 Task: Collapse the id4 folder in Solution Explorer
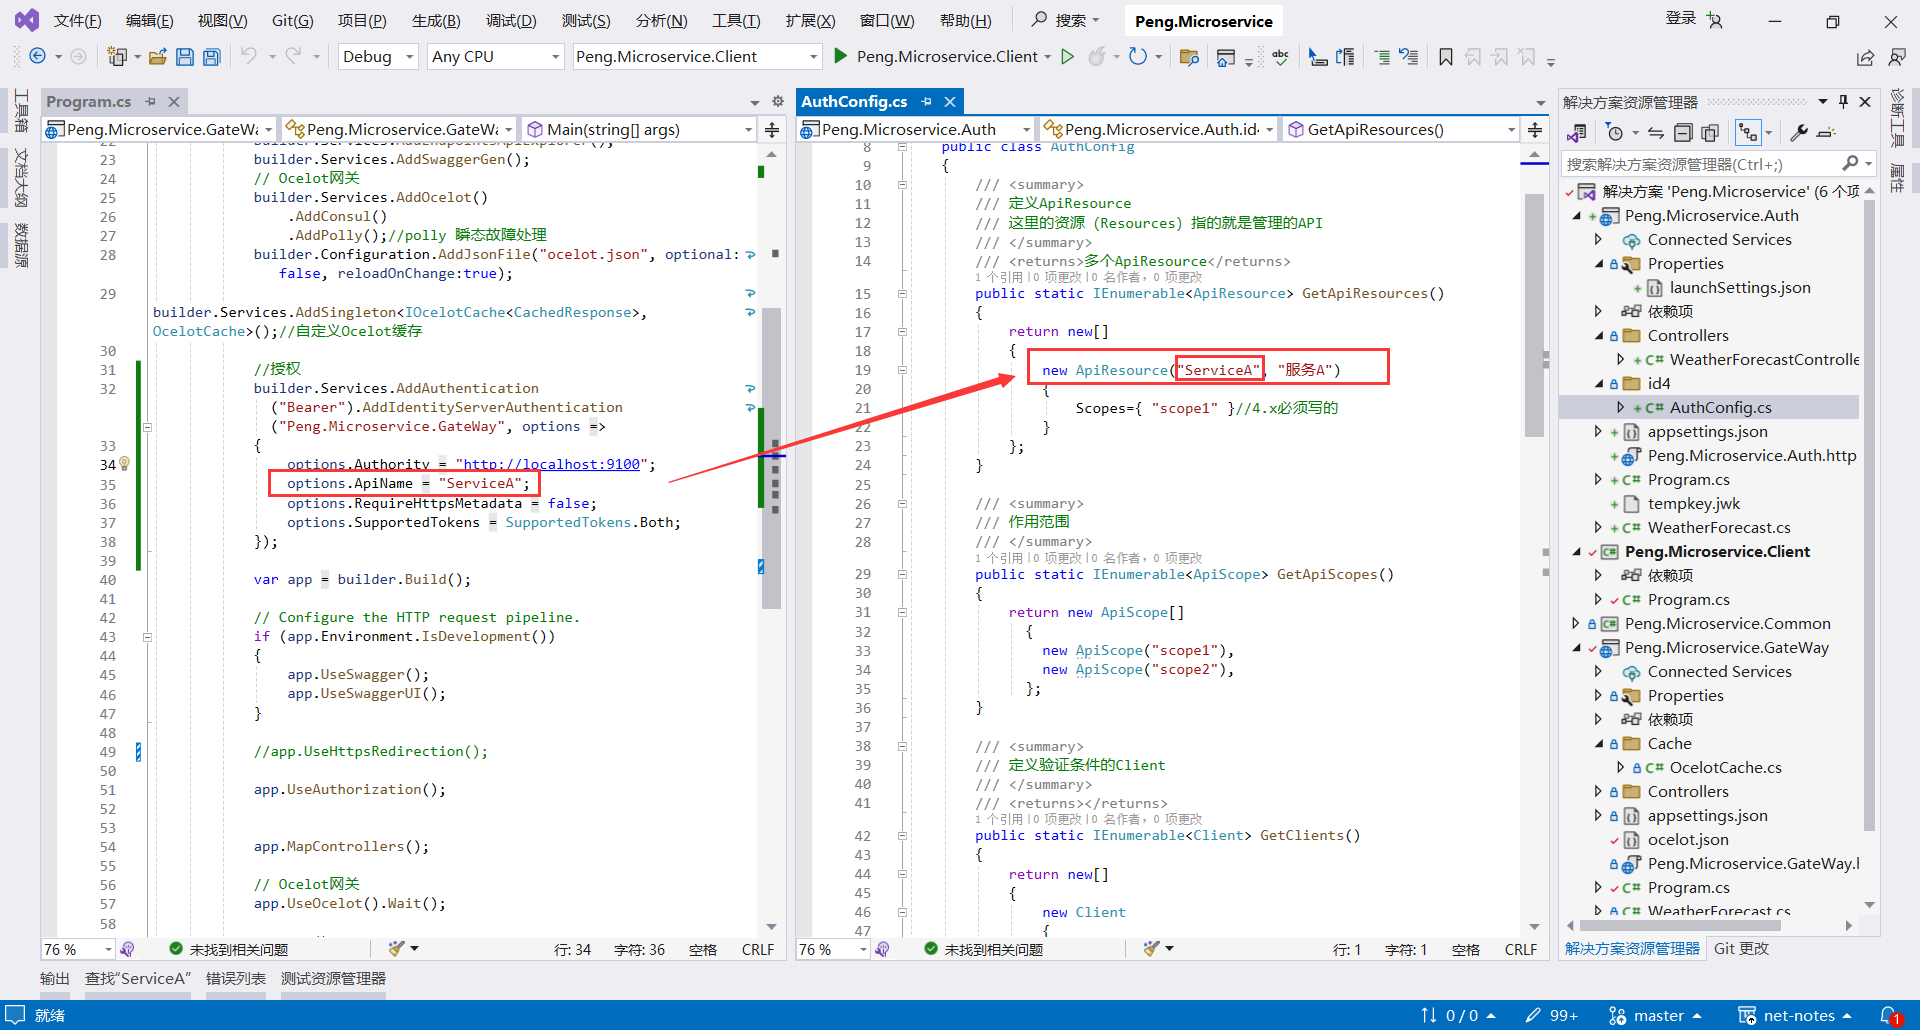click(1598, 384)
